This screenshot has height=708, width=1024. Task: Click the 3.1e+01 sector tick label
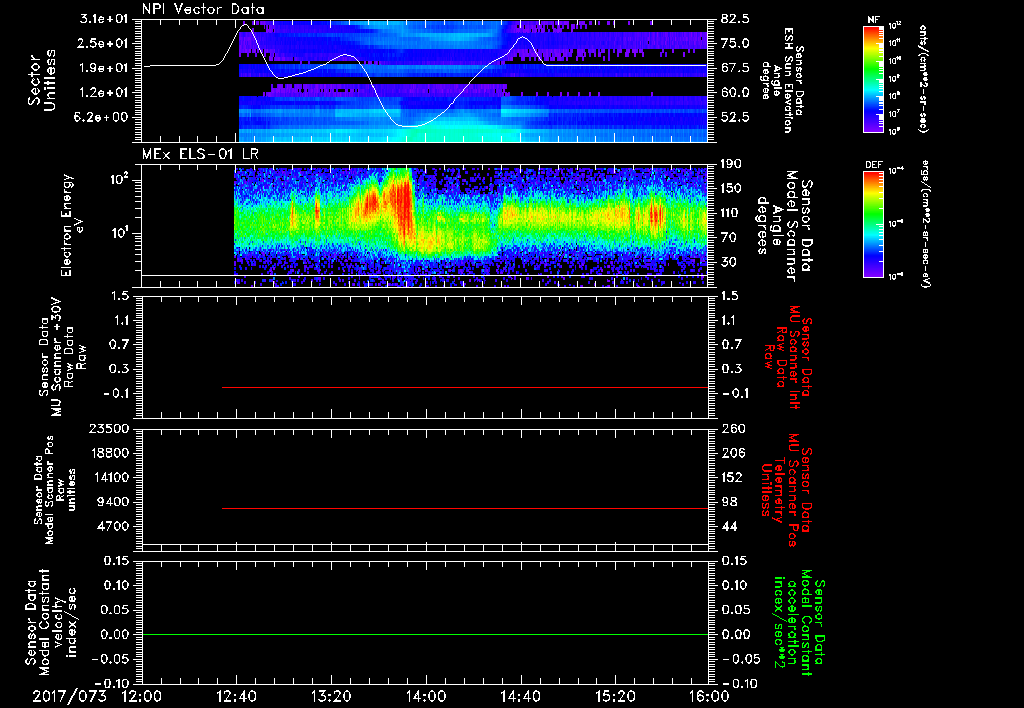coord(103,19)
